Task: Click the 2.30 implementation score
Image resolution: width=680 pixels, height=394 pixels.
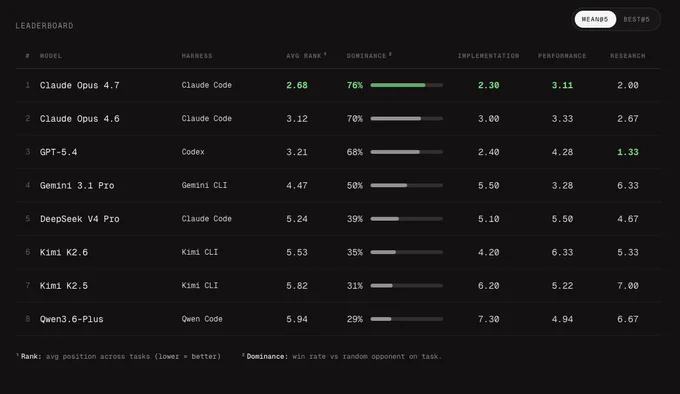Action: 488,85
